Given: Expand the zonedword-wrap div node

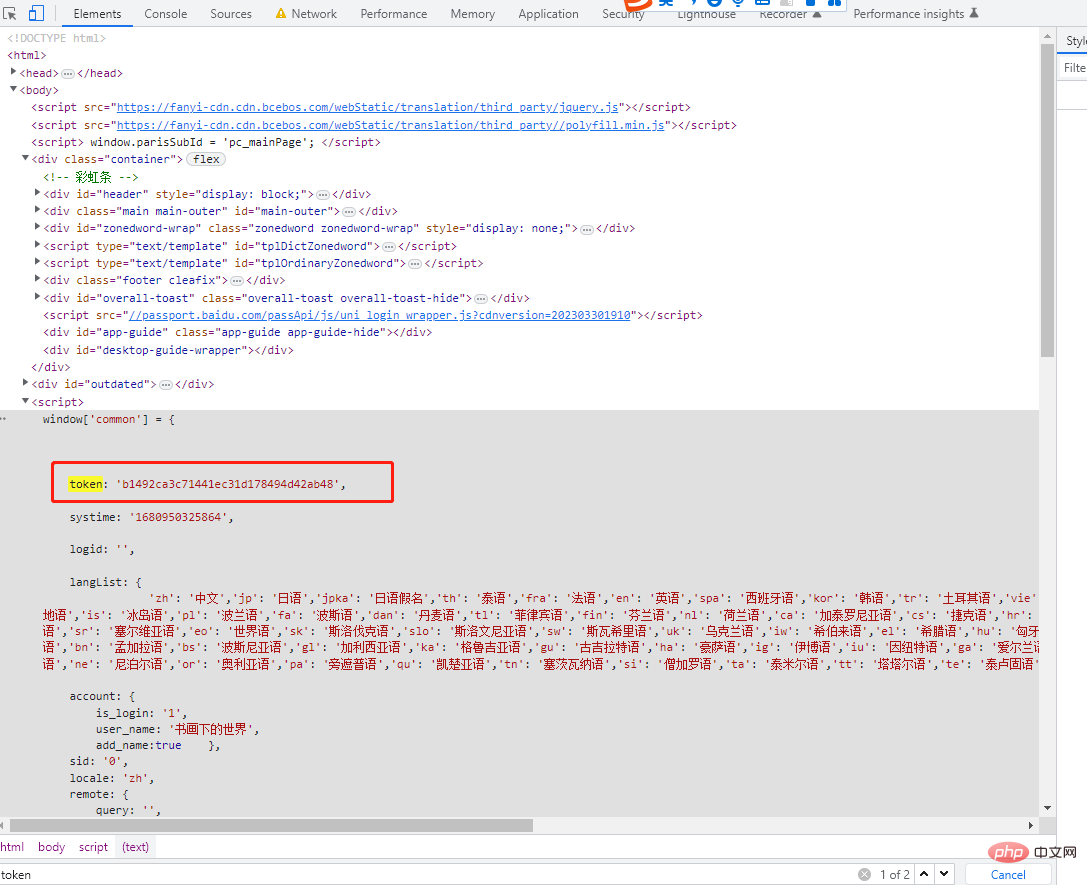Looking at the screenshot, I should [37, 227].
